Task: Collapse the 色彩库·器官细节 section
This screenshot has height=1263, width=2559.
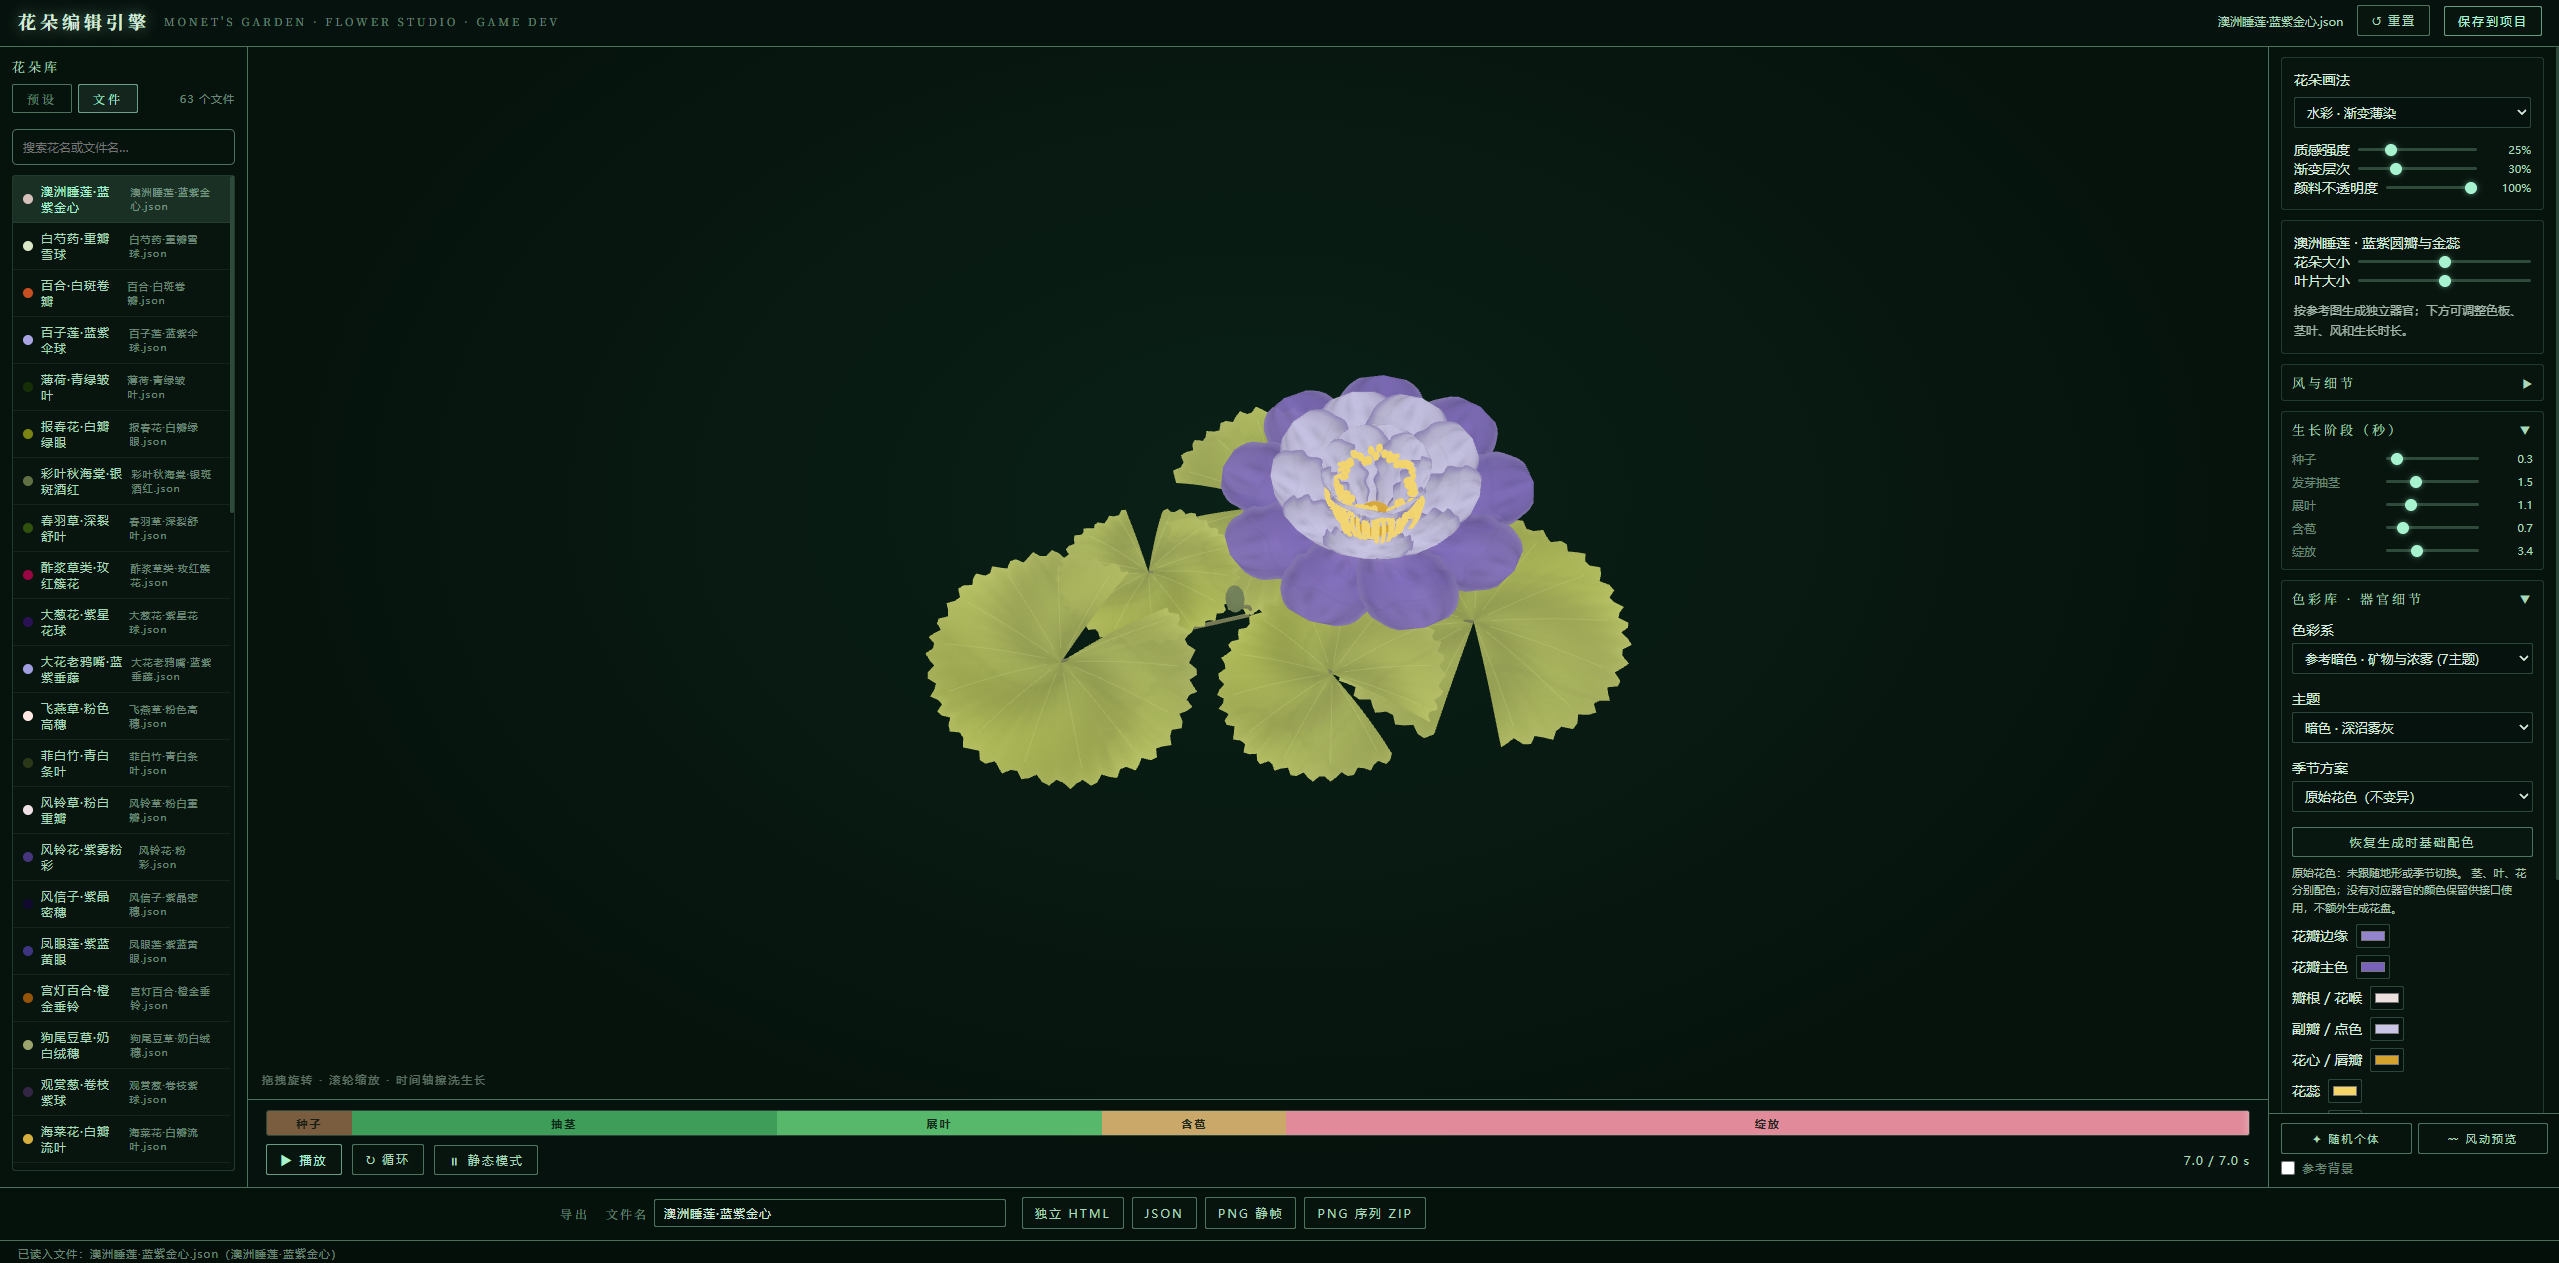Action: click(2411, 599)
